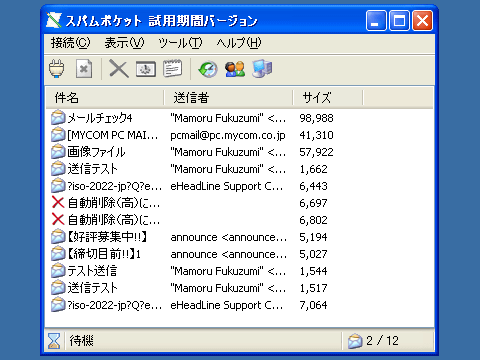Click envelope icon of 【締切目前!!】1 row
Viewport: 480px width, 360px height.
58,254
